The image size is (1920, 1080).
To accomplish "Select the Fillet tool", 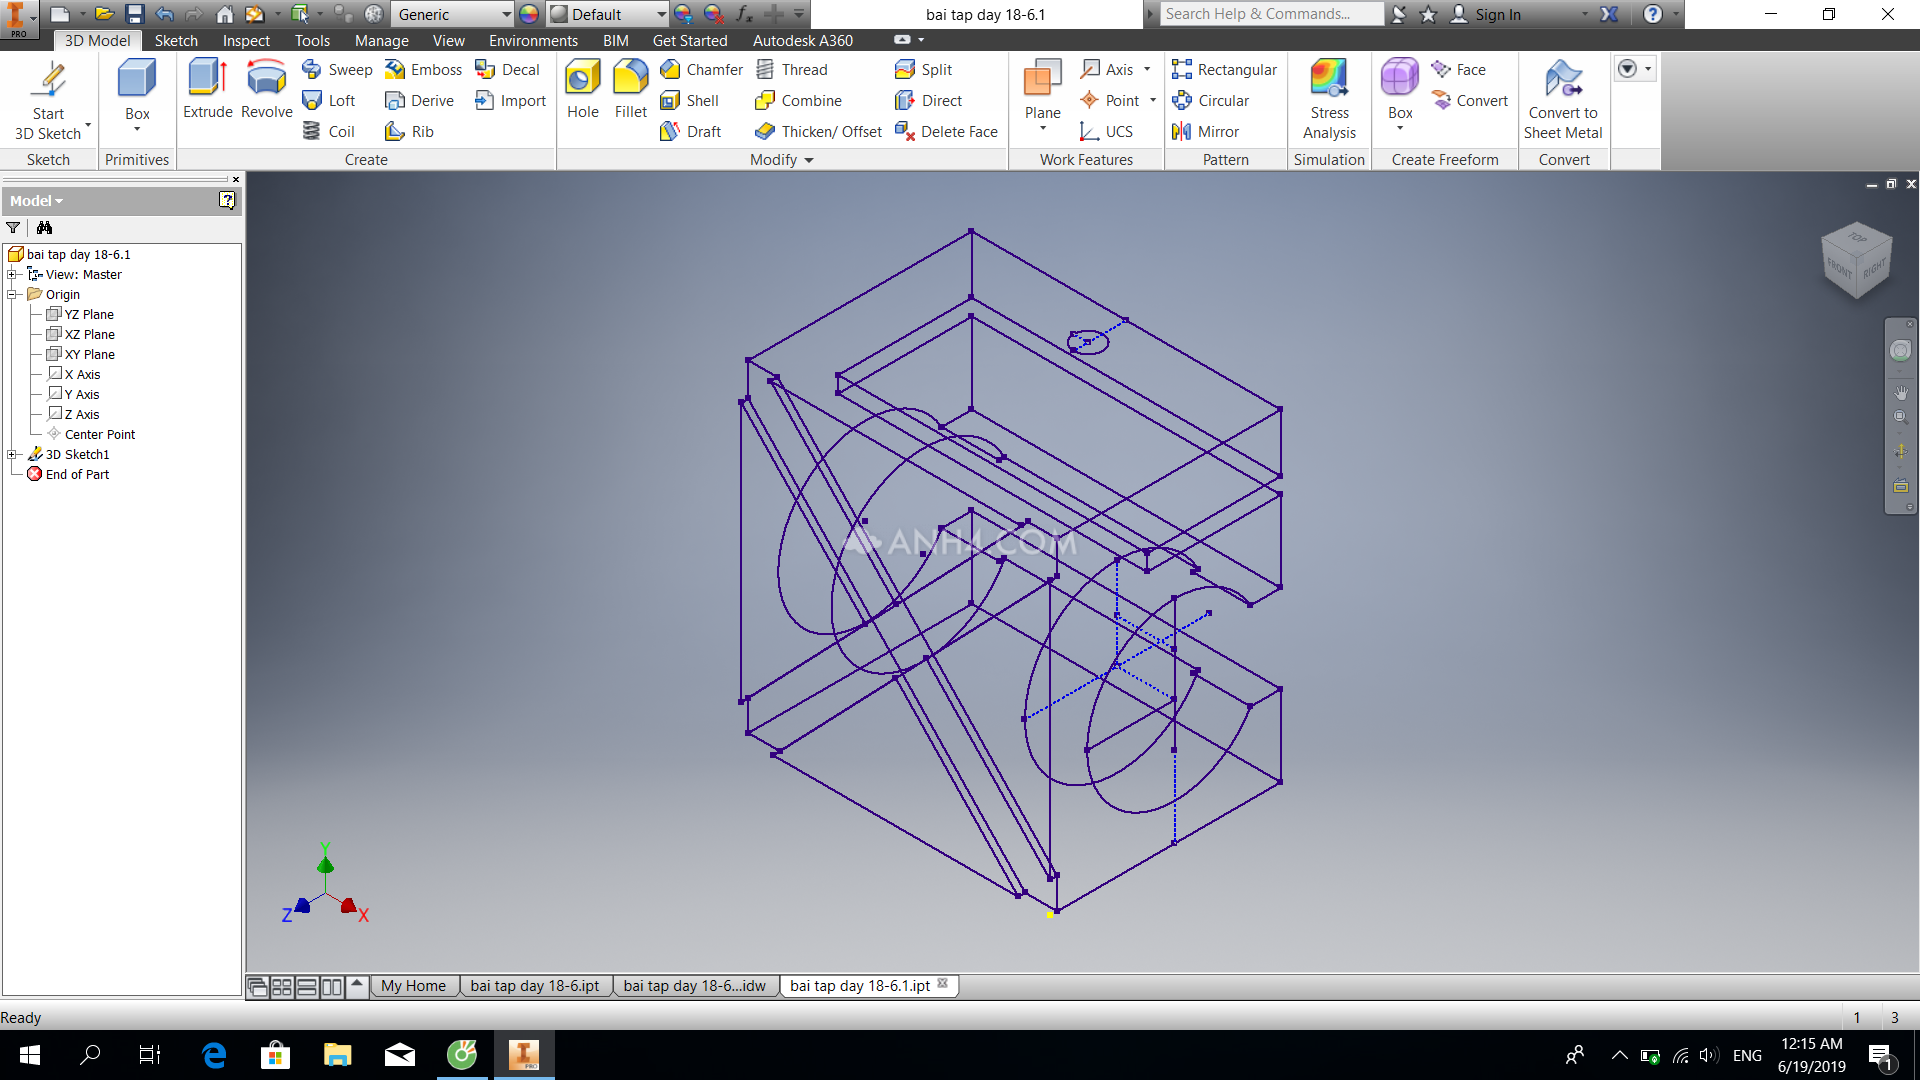I will coord(630,90).
